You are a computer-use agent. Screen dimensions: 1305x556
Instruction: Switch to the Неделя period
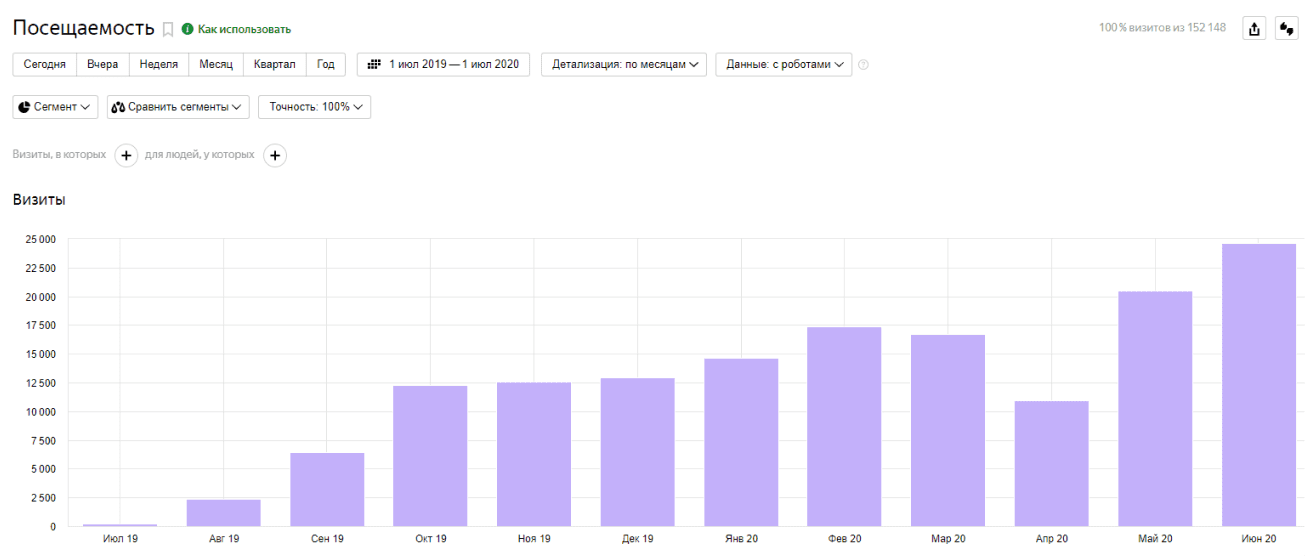click(159, 64)
